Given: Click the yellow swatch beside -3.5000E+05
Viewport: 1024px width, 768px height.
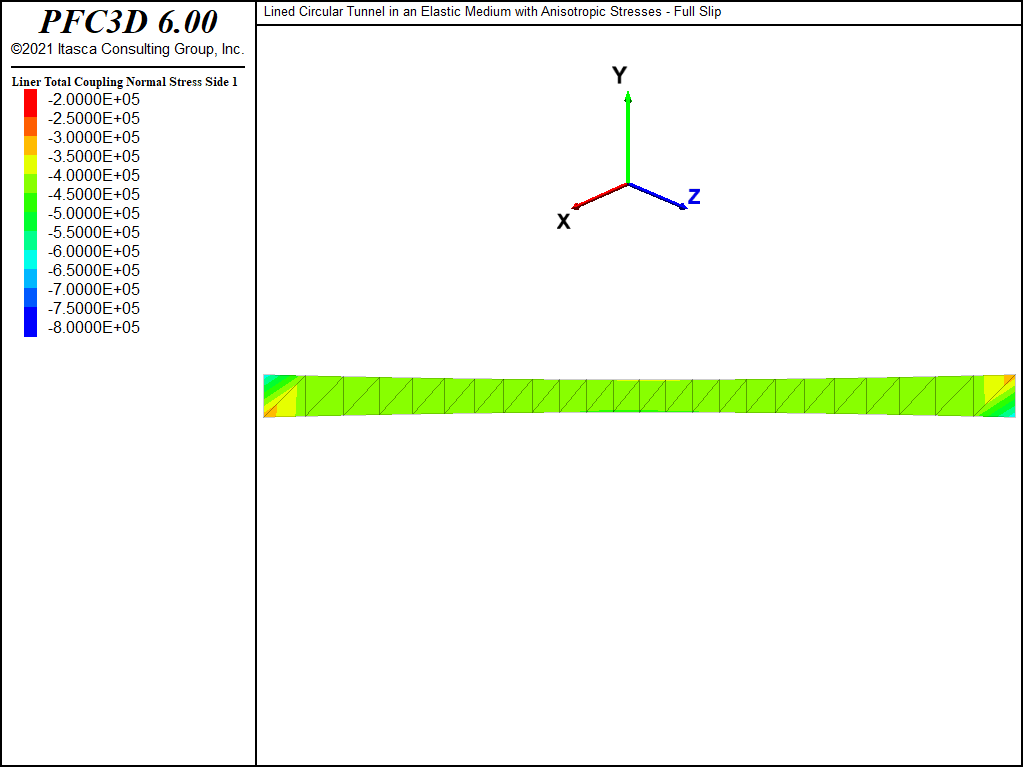Looking at the screenshot, I should coord(31,164).
